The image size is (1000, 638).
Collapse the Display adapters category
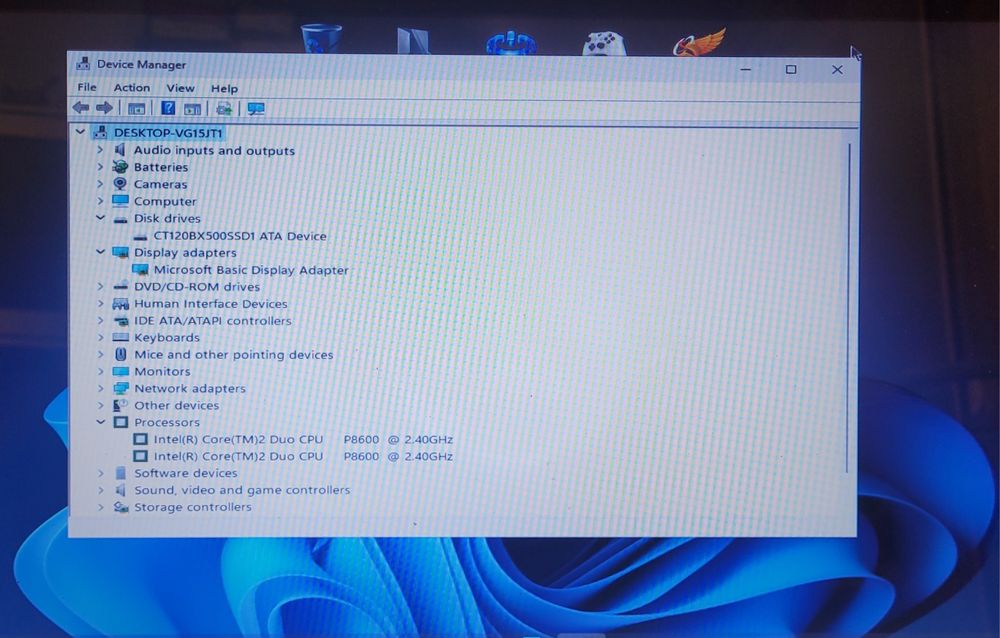coord(100,251)
